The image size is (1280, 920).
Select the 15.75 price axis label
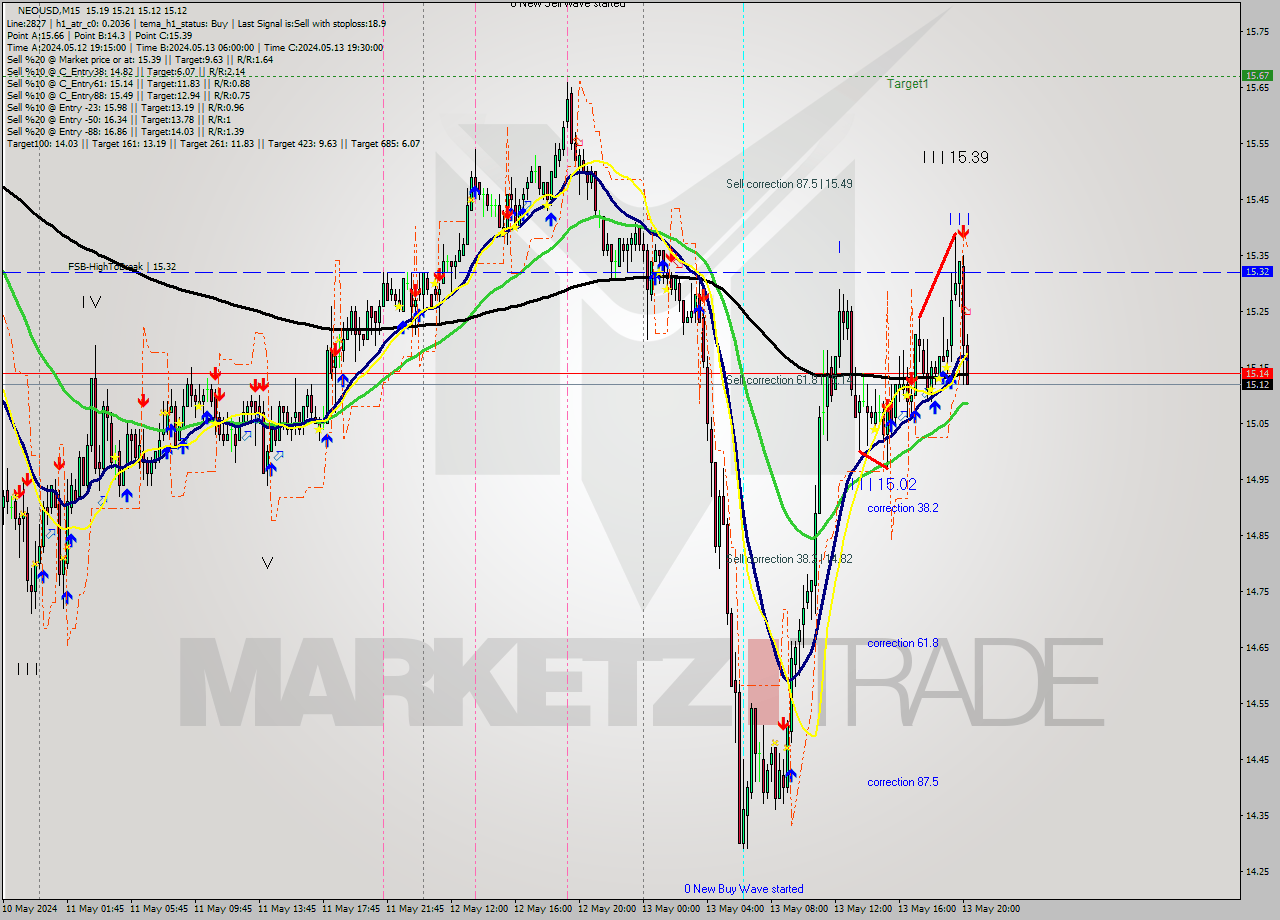click(1257, 32)
